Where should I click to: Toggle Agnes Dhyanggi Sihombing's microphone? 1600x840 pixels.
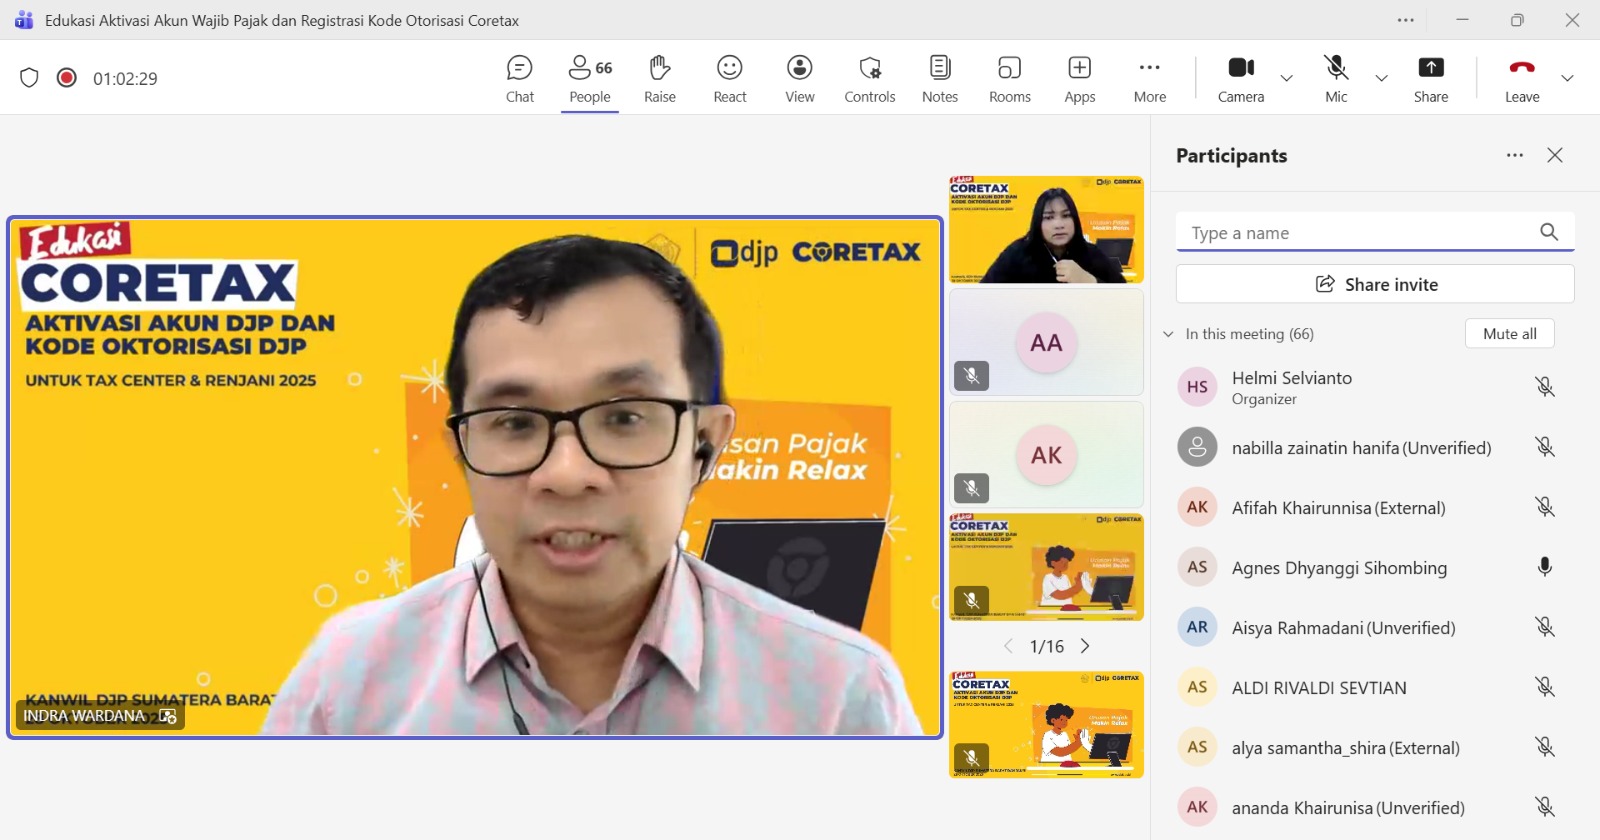coord(1545,567)
